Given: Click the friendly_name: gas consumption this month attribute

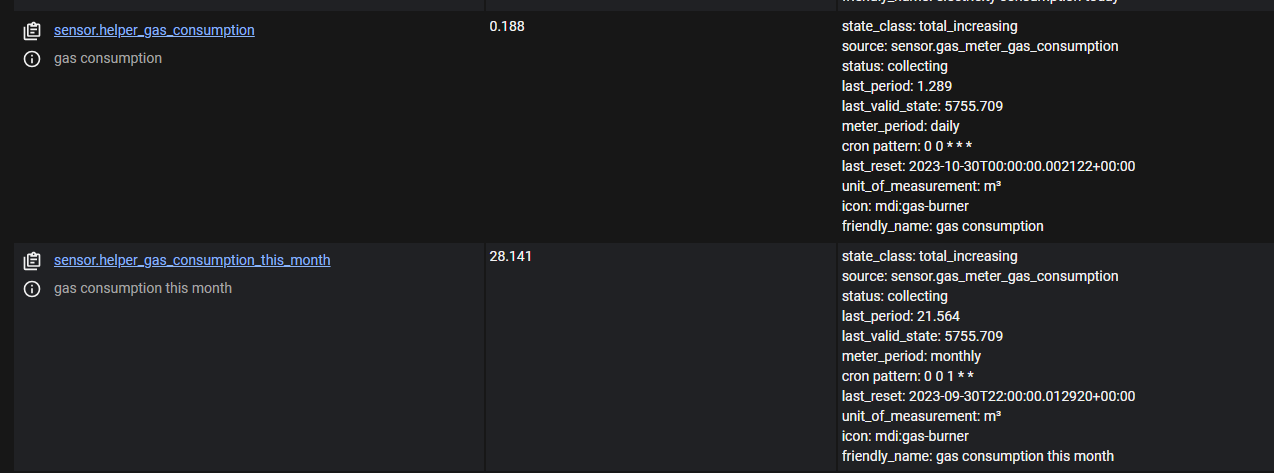Looking at the screenshot, I should click(978, 456).
